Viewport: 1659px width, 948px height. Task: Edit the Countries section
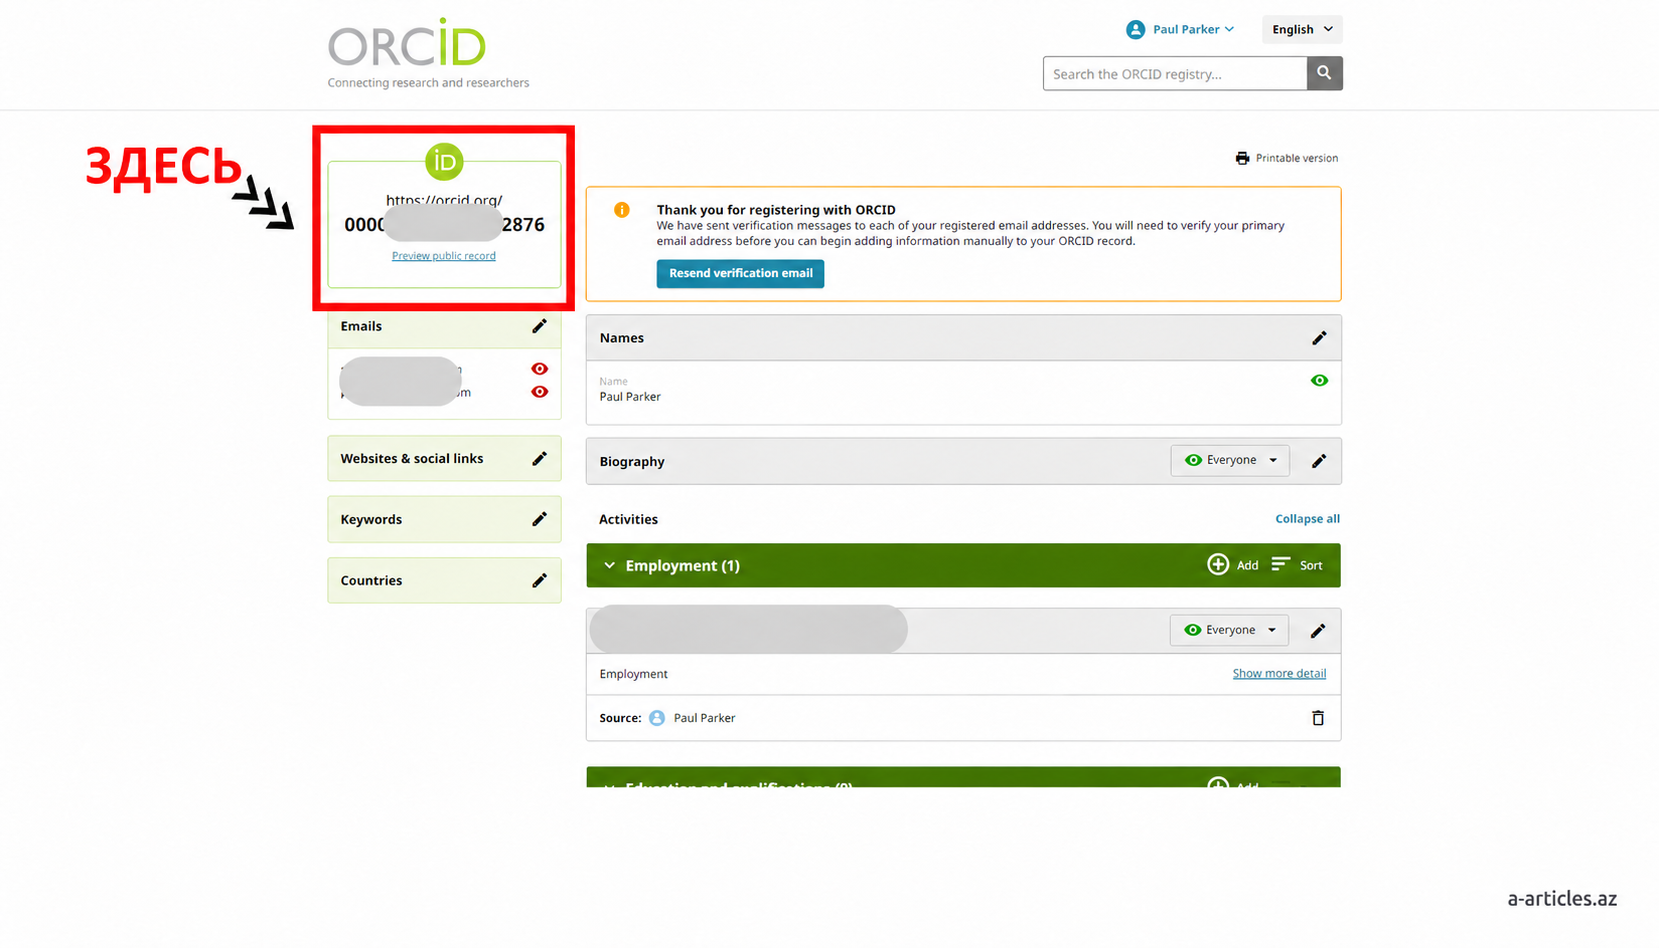539,580
